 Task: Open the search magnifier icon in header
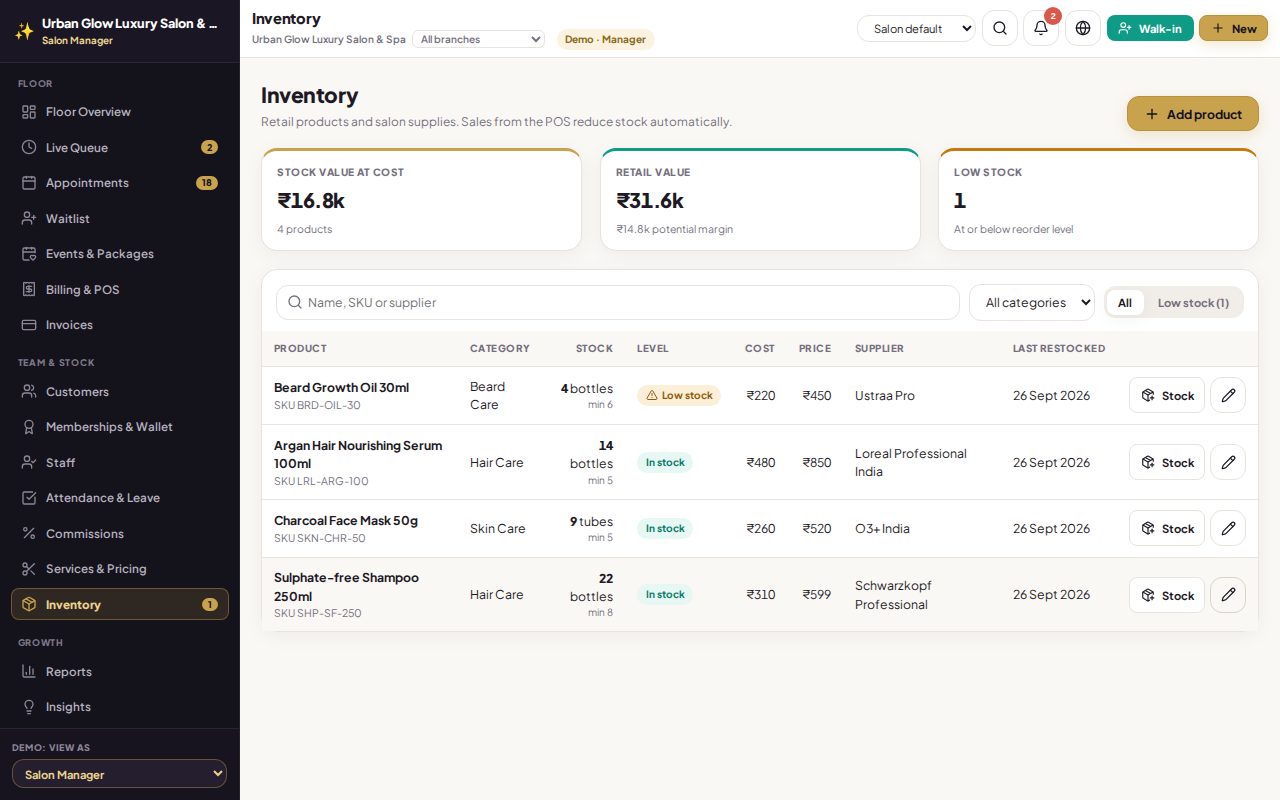click(1000, 28)
